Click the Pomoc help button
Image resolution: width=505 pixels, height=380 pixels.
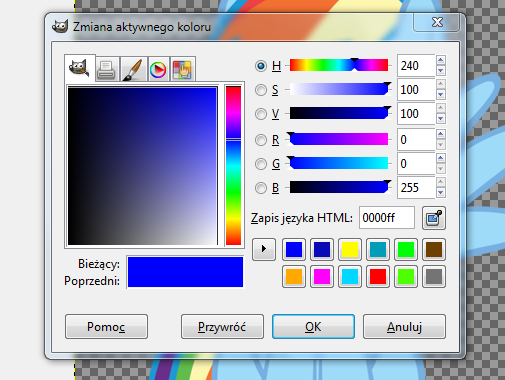click(106, 327)
